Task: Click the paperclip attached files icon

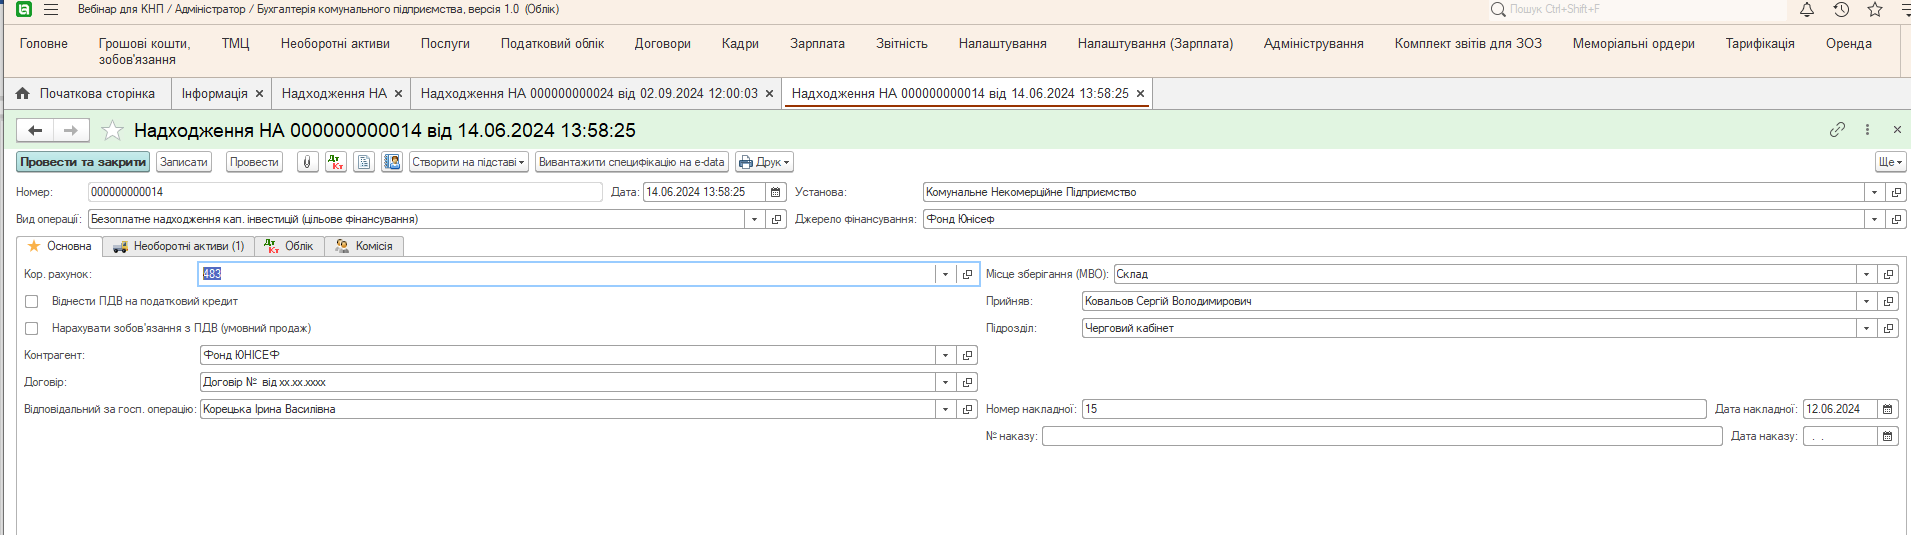Action: 308,162
